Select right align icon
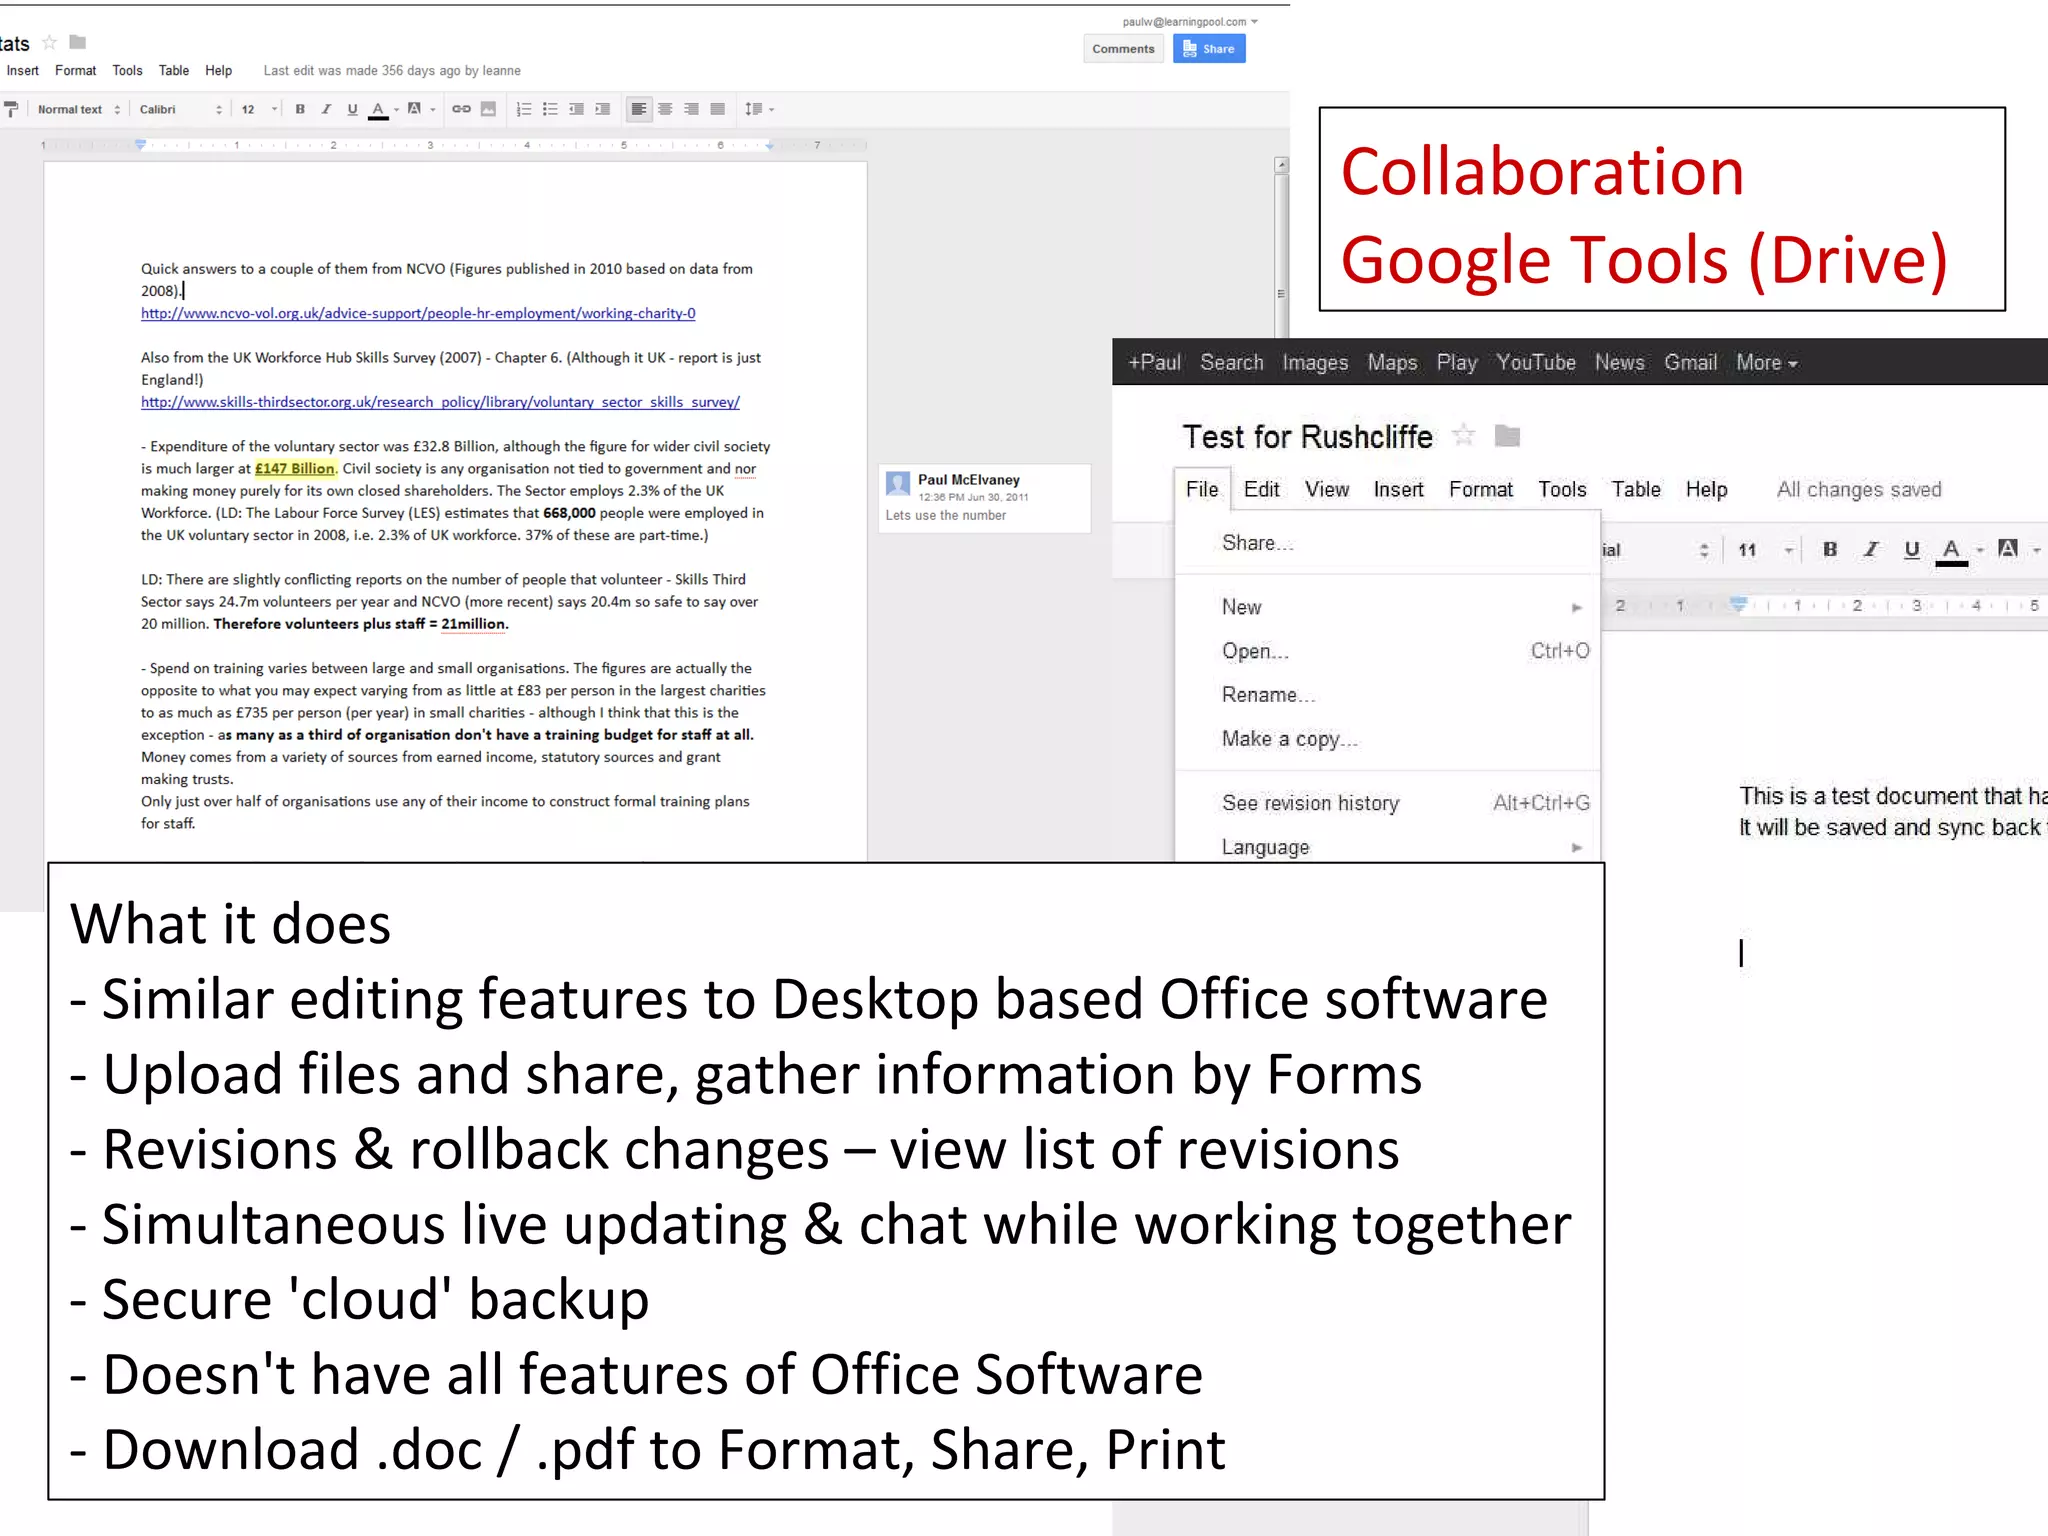This screenshot has height=1536, width=2048. tap(691, 109)
